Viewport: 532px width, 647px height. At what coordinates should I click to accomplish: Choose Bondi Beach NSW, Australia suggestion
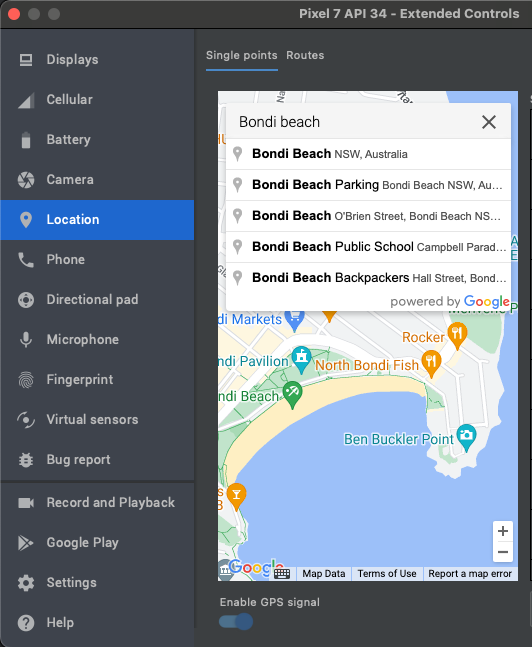coord(368,154)
